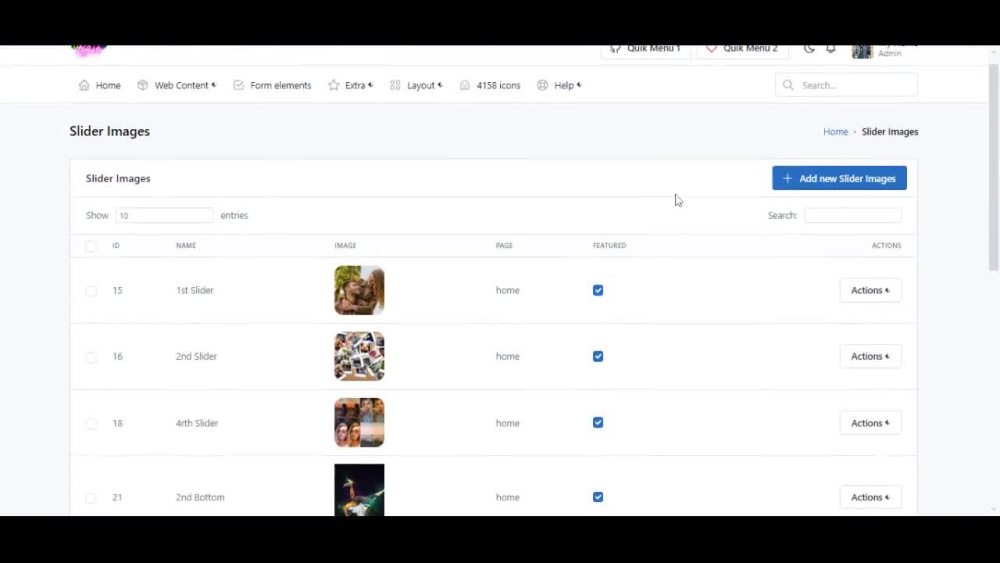Open the Form elements menu item

pos(272,85)
